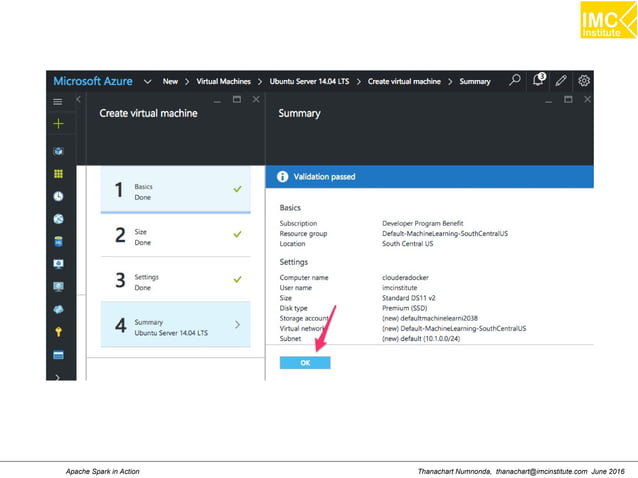Click the clock Recent icon in sidebar
This screenshot has height=478, width=638.
click(x=58, y=196)
